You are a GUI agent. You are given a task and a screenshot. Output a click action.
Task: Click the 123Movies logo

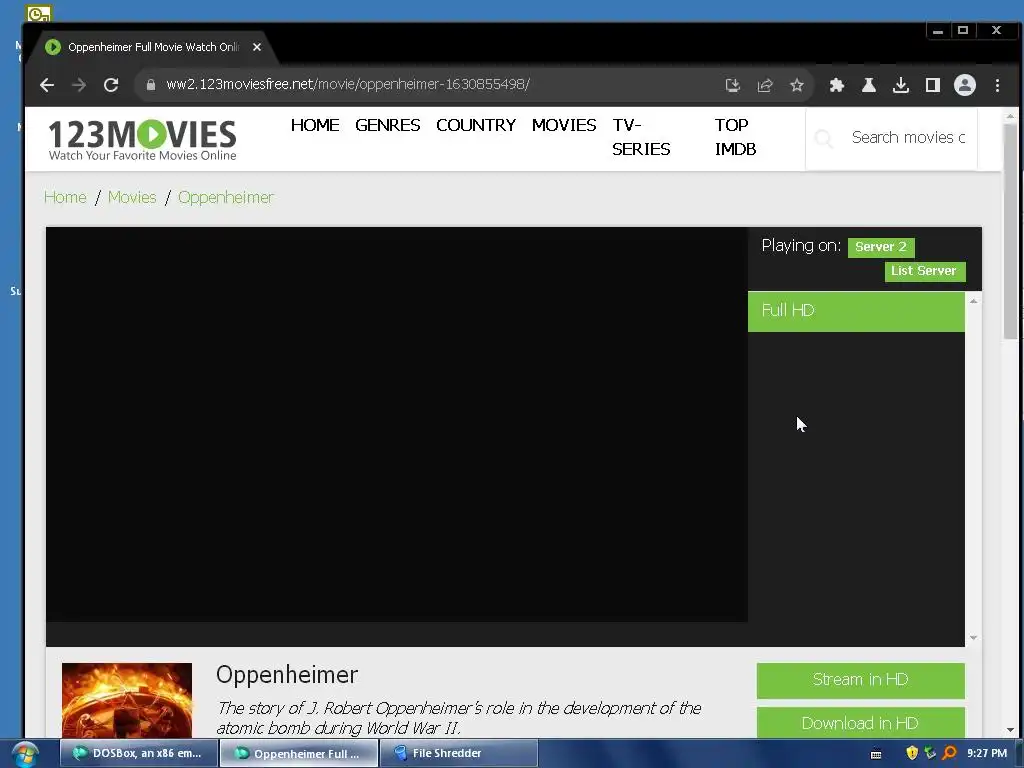coord(142,139)
